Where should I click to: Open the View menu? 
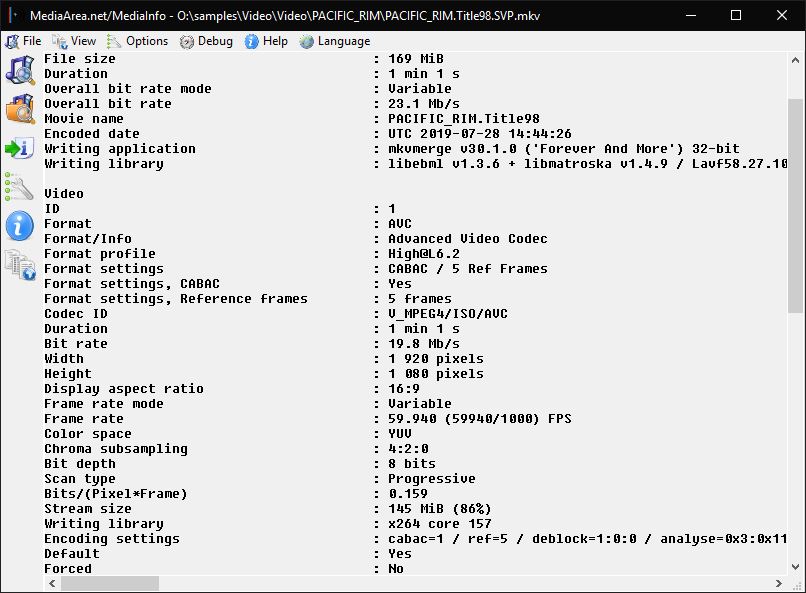(74, 41)
